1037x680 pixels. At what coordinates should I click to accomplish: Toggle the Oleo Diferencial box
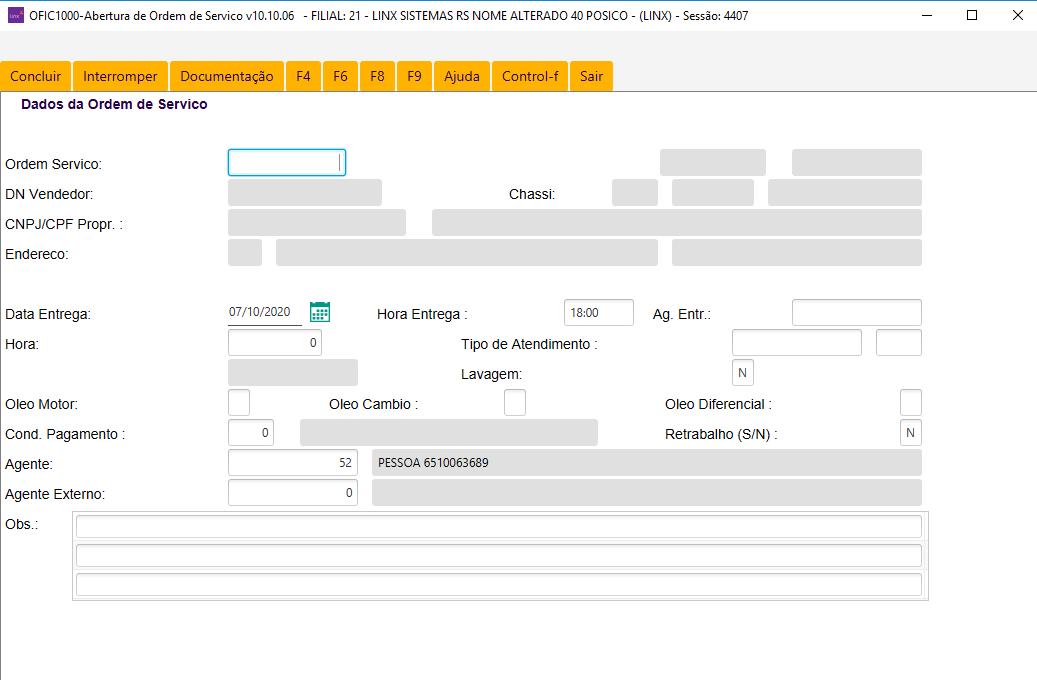click(911, 403)
